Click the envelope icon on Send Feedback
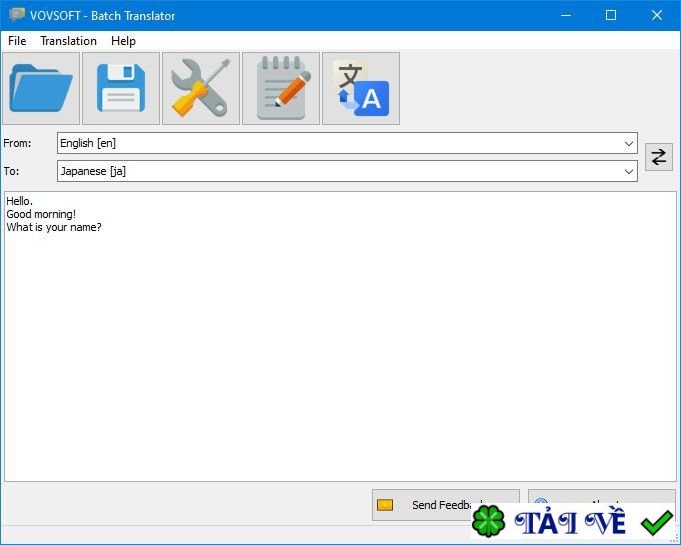 pyautogui.click(x=385, y=505)
